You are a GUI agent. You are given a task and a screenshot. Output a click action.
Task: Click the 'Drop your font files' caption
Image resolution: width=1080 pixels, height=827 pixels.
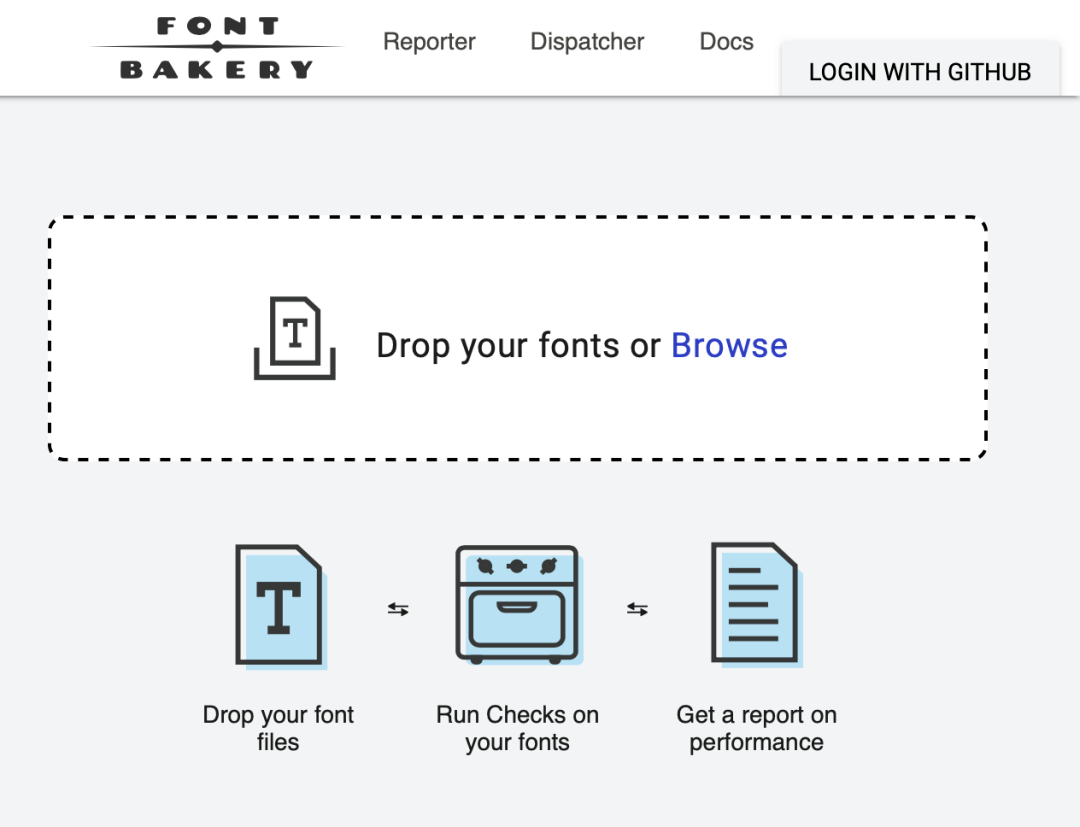click(278, 728)
